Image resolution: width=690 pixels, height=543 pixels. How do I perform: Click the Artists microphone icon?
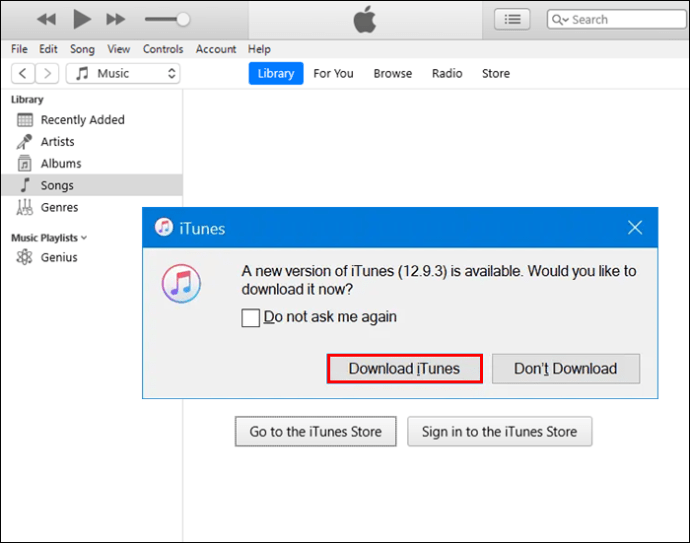pyautogui.click(x=24, y=142)
